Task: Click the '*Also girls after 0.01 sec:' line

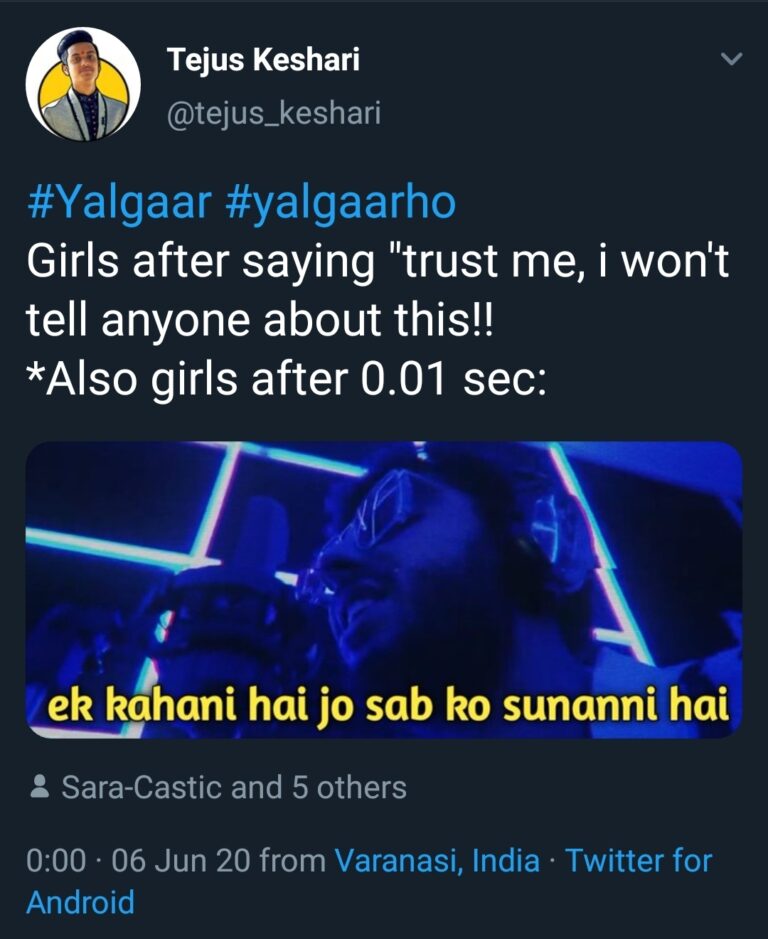Action: pos(286,382)
